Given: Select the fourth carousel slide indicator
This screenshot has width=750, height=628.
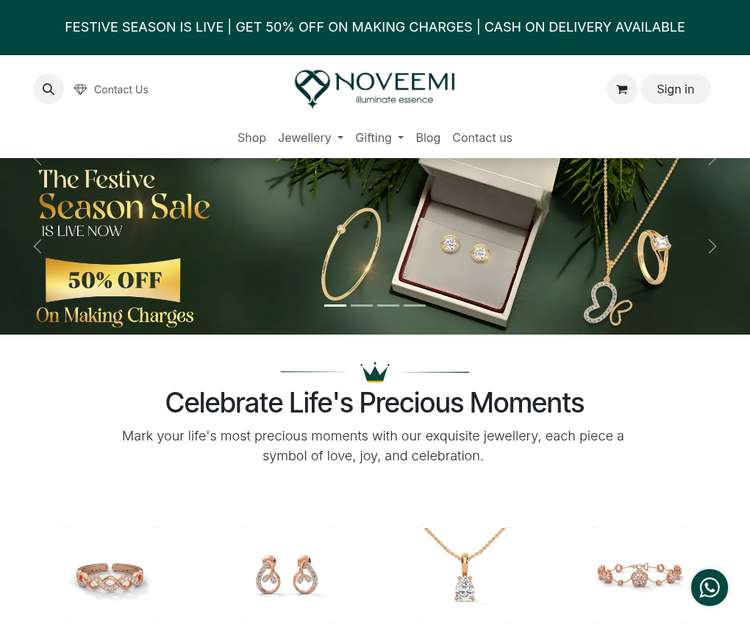Looking at the screenshot, I should coord(414,305).
